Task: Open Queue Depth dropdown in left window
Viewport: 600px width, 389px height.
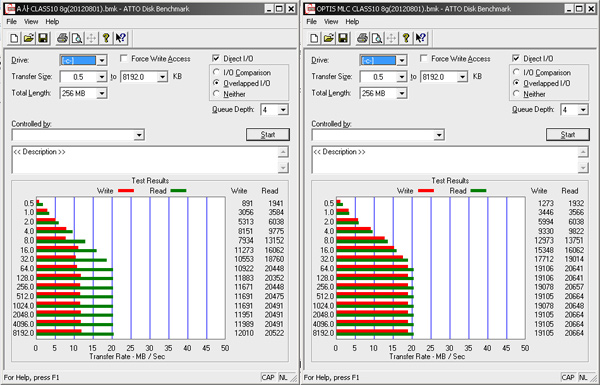Action: point(283,110)
